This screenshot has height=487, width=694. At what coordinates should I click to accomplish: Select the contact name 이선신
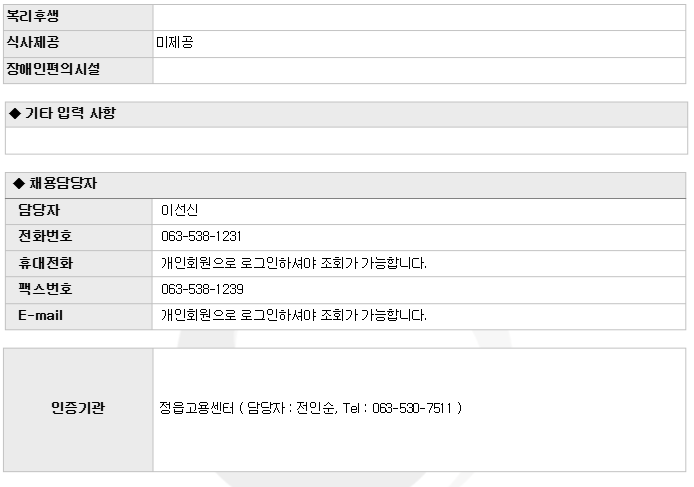click(179, 210)
